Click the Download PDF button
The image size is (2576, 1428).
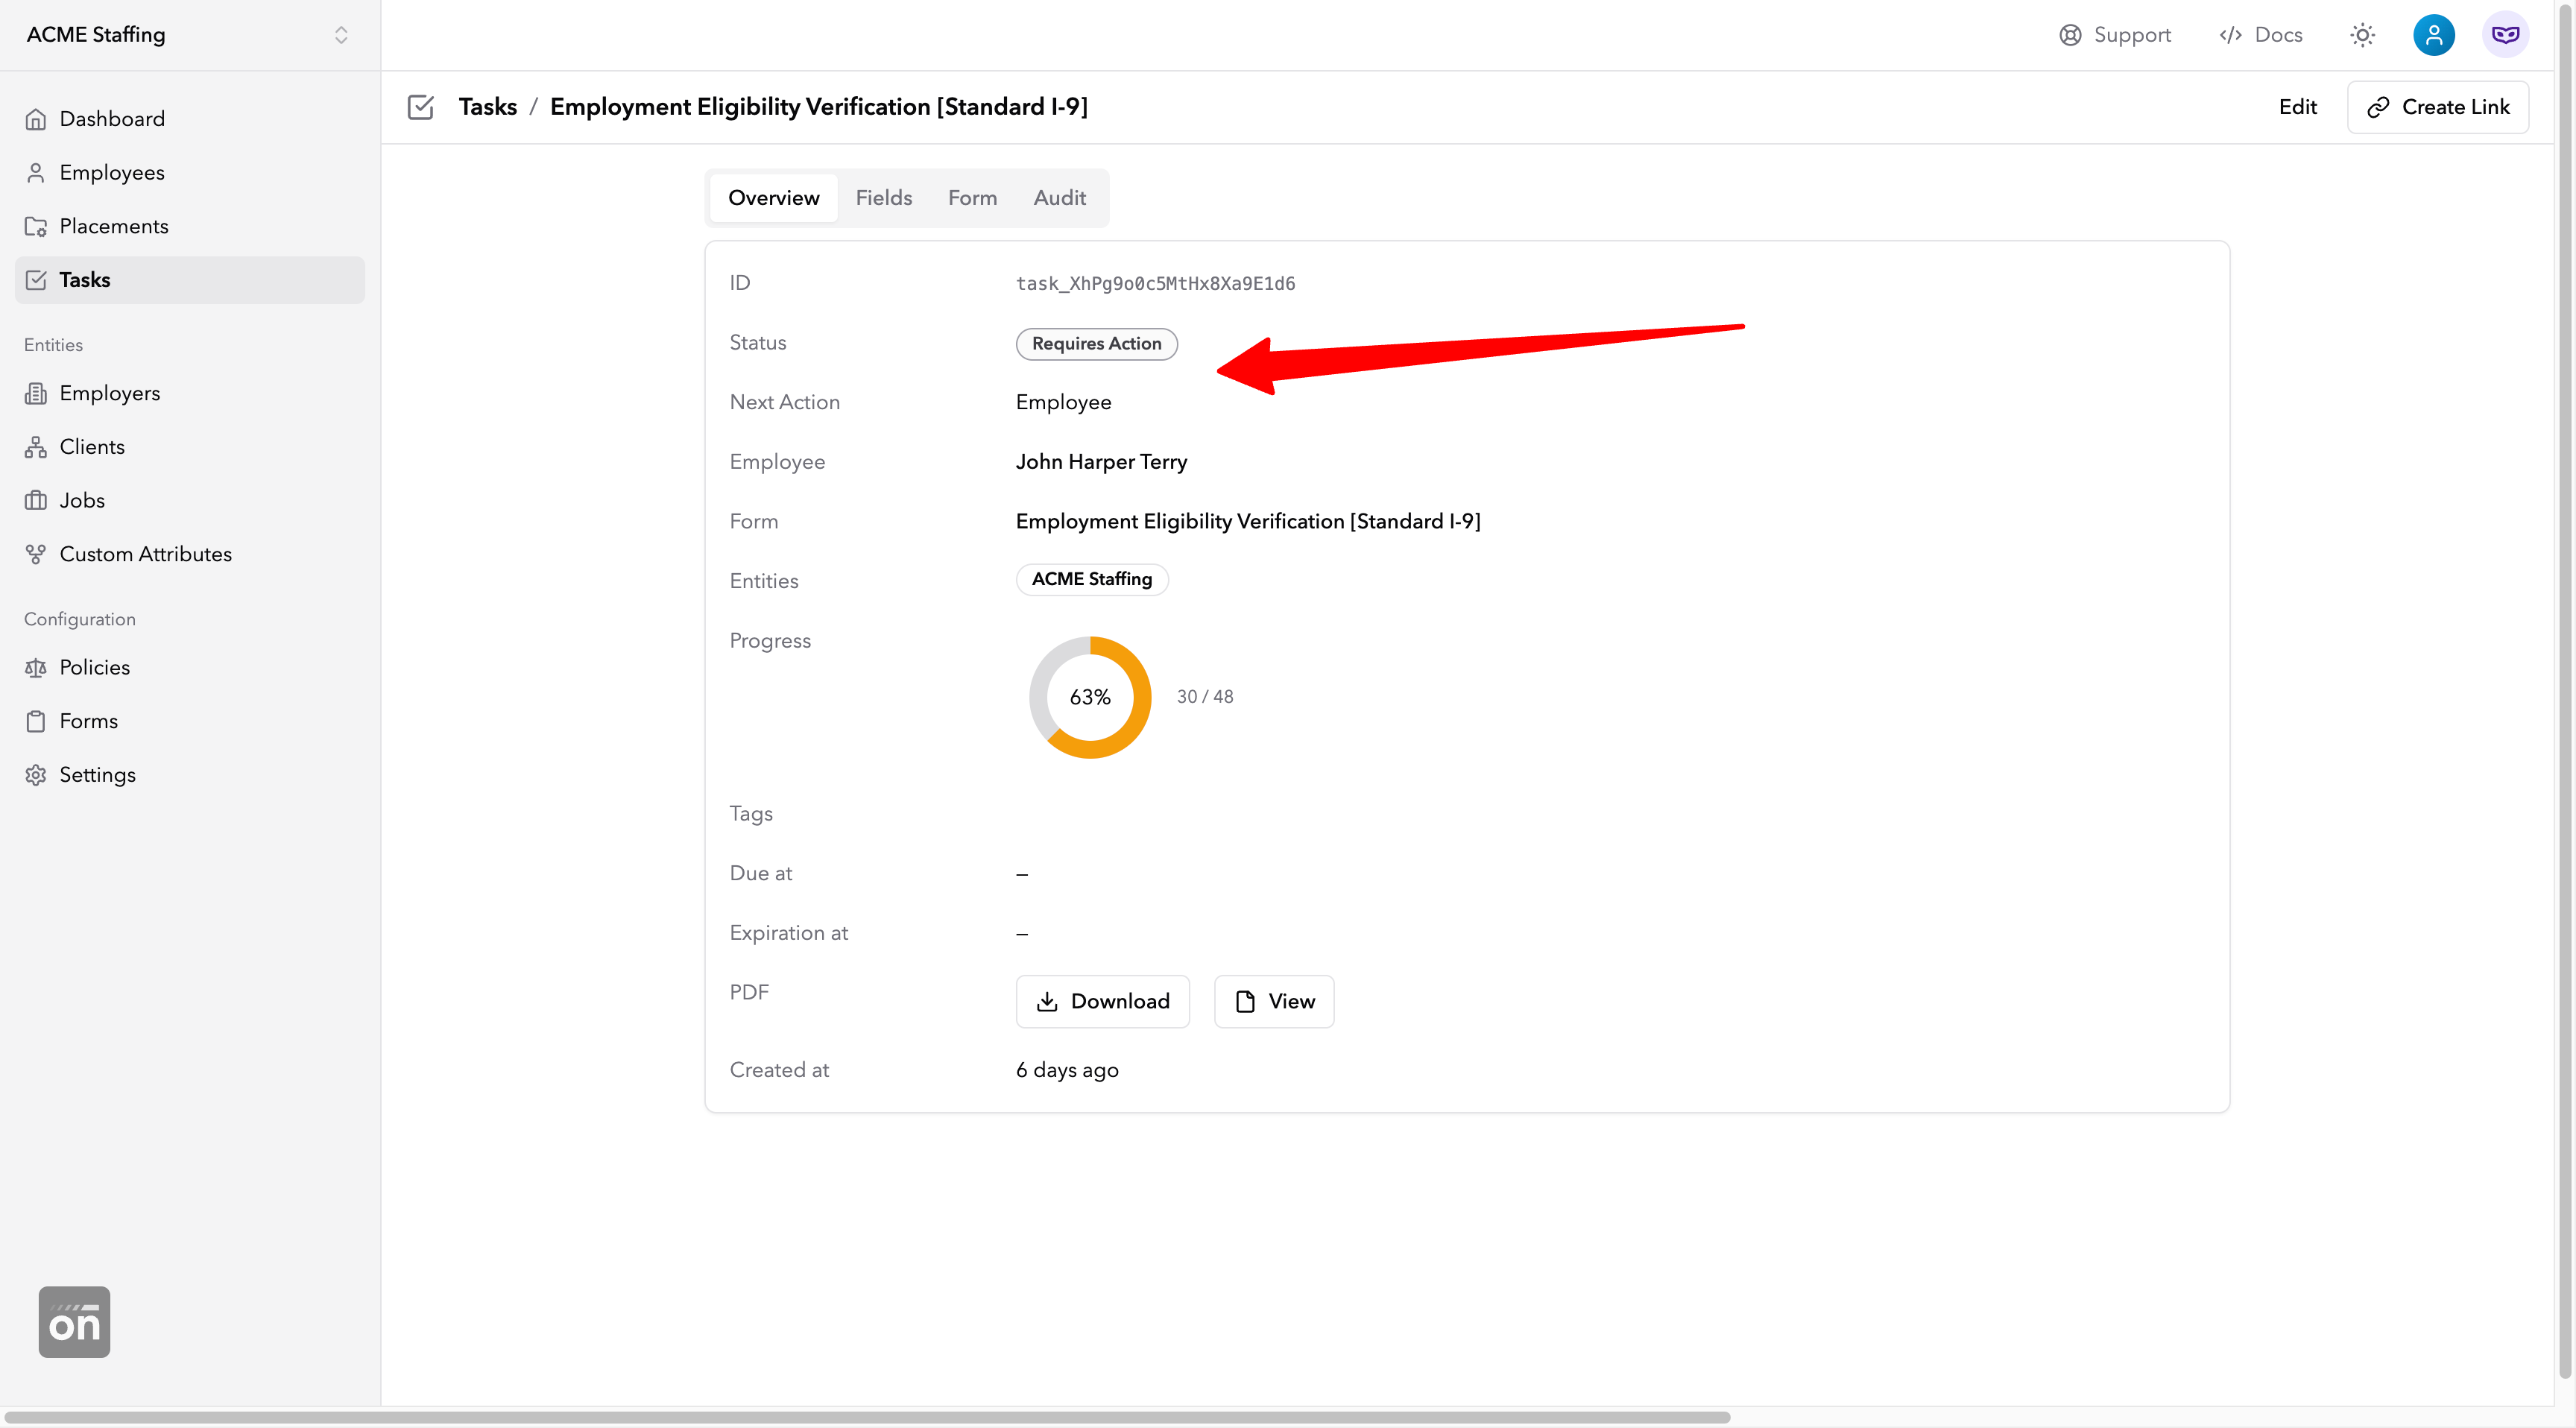pos(1102,1001)
